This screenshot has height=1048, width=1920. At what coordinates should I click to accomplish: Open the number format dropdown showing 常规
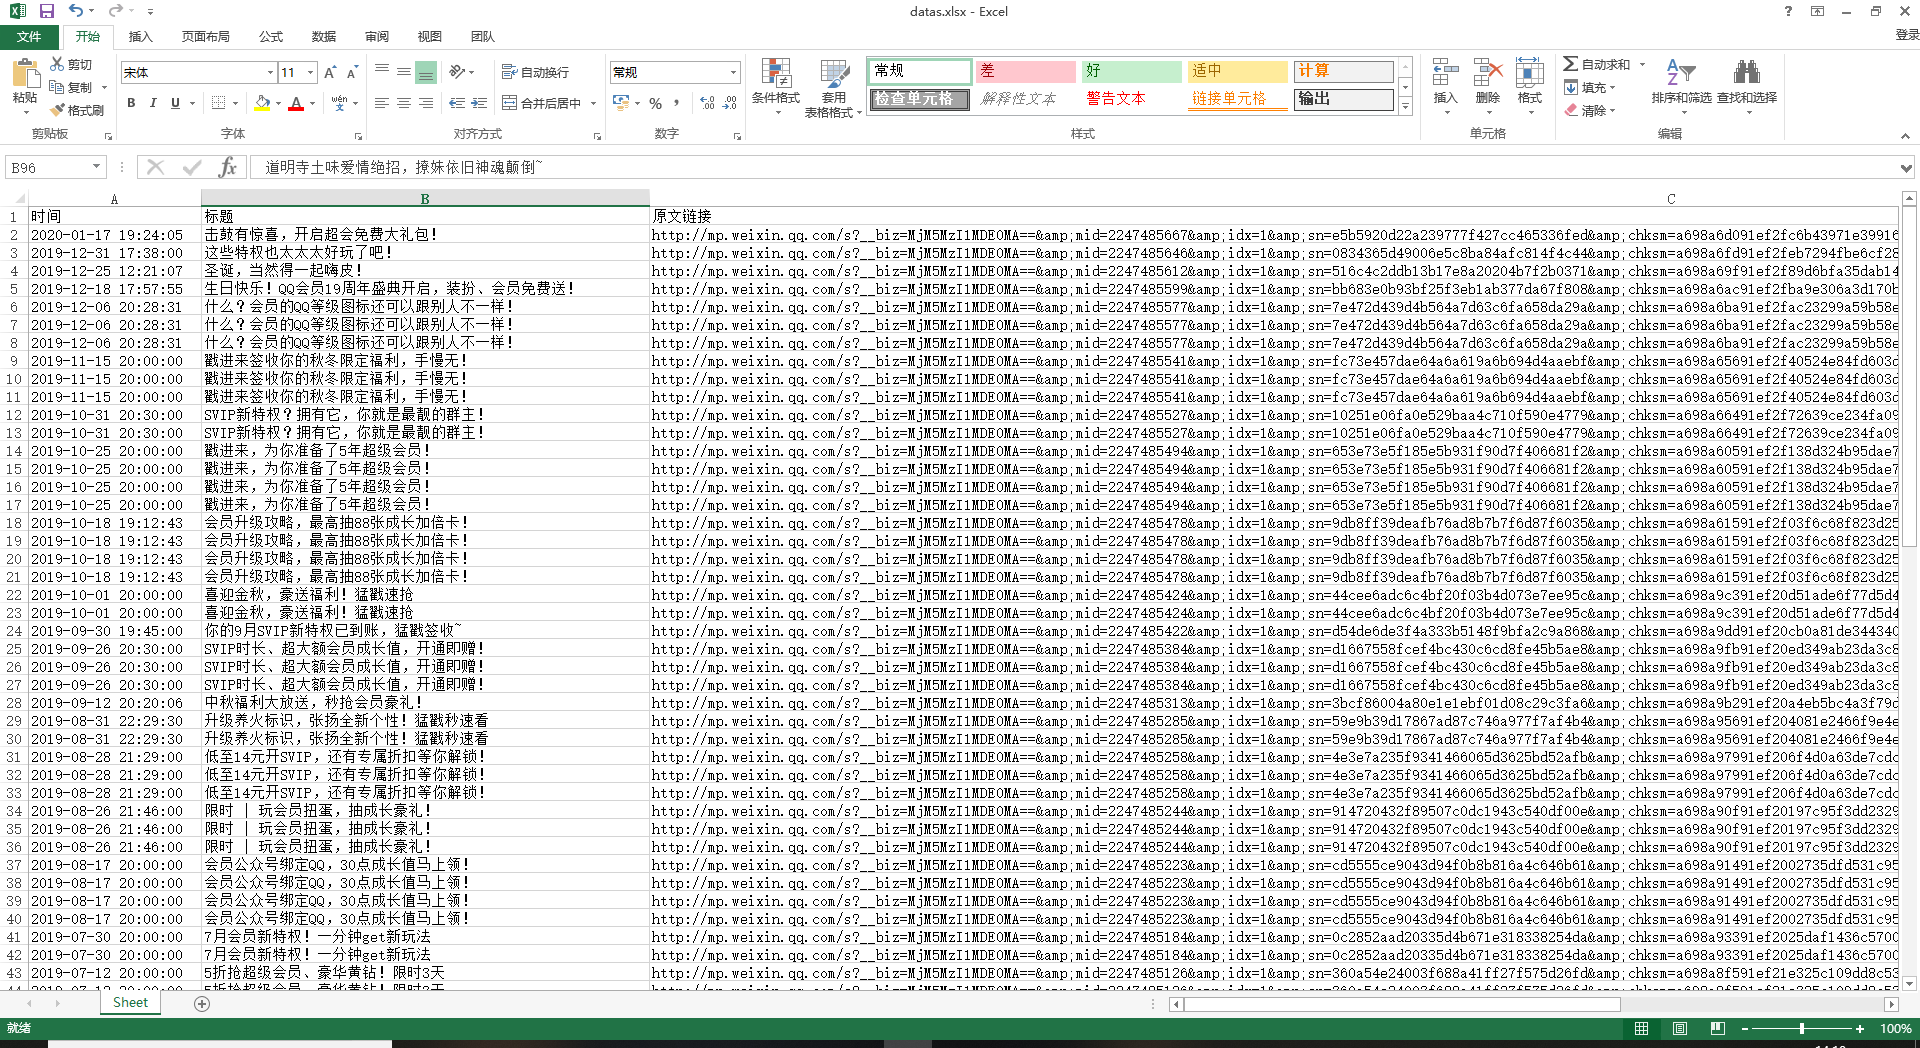click(x=733, y=72)
